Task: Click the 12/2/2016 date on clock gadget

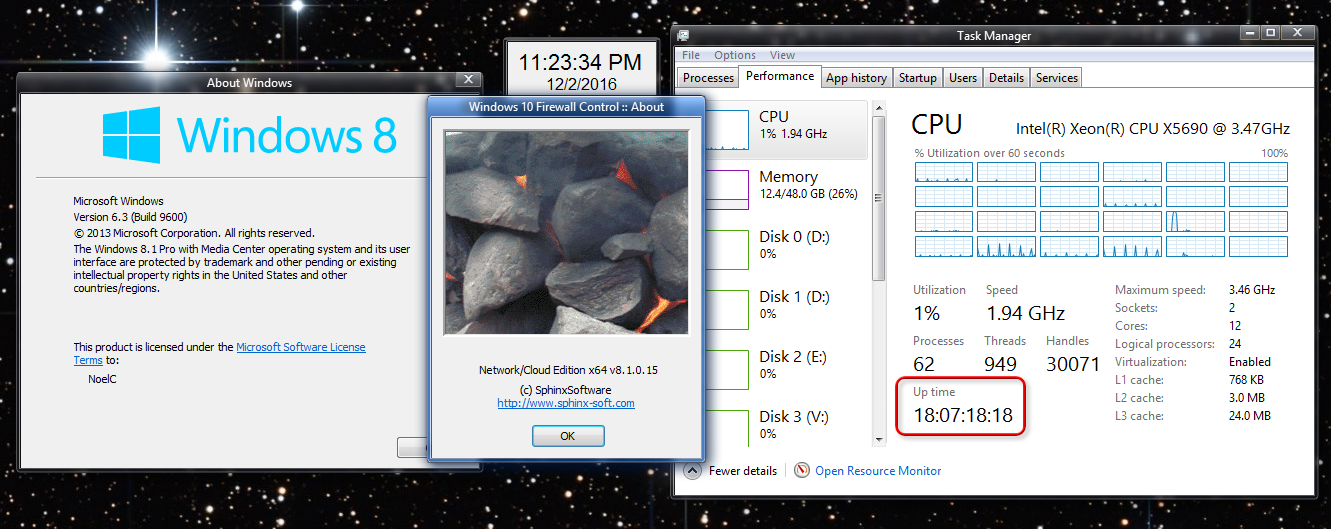Action: tap(580, 85)
